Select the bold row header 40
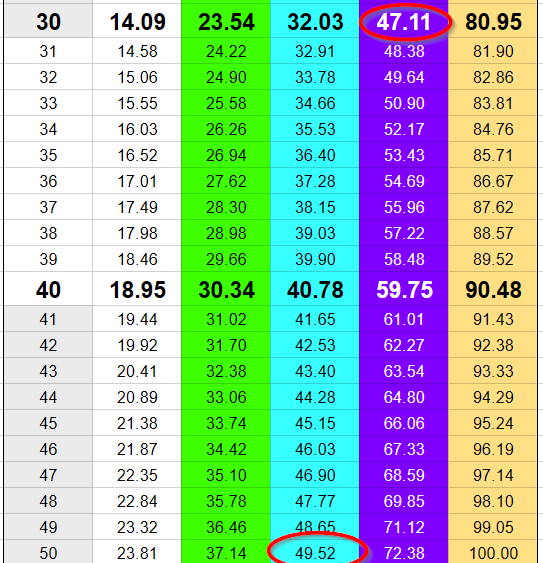 tap(48, 289)
